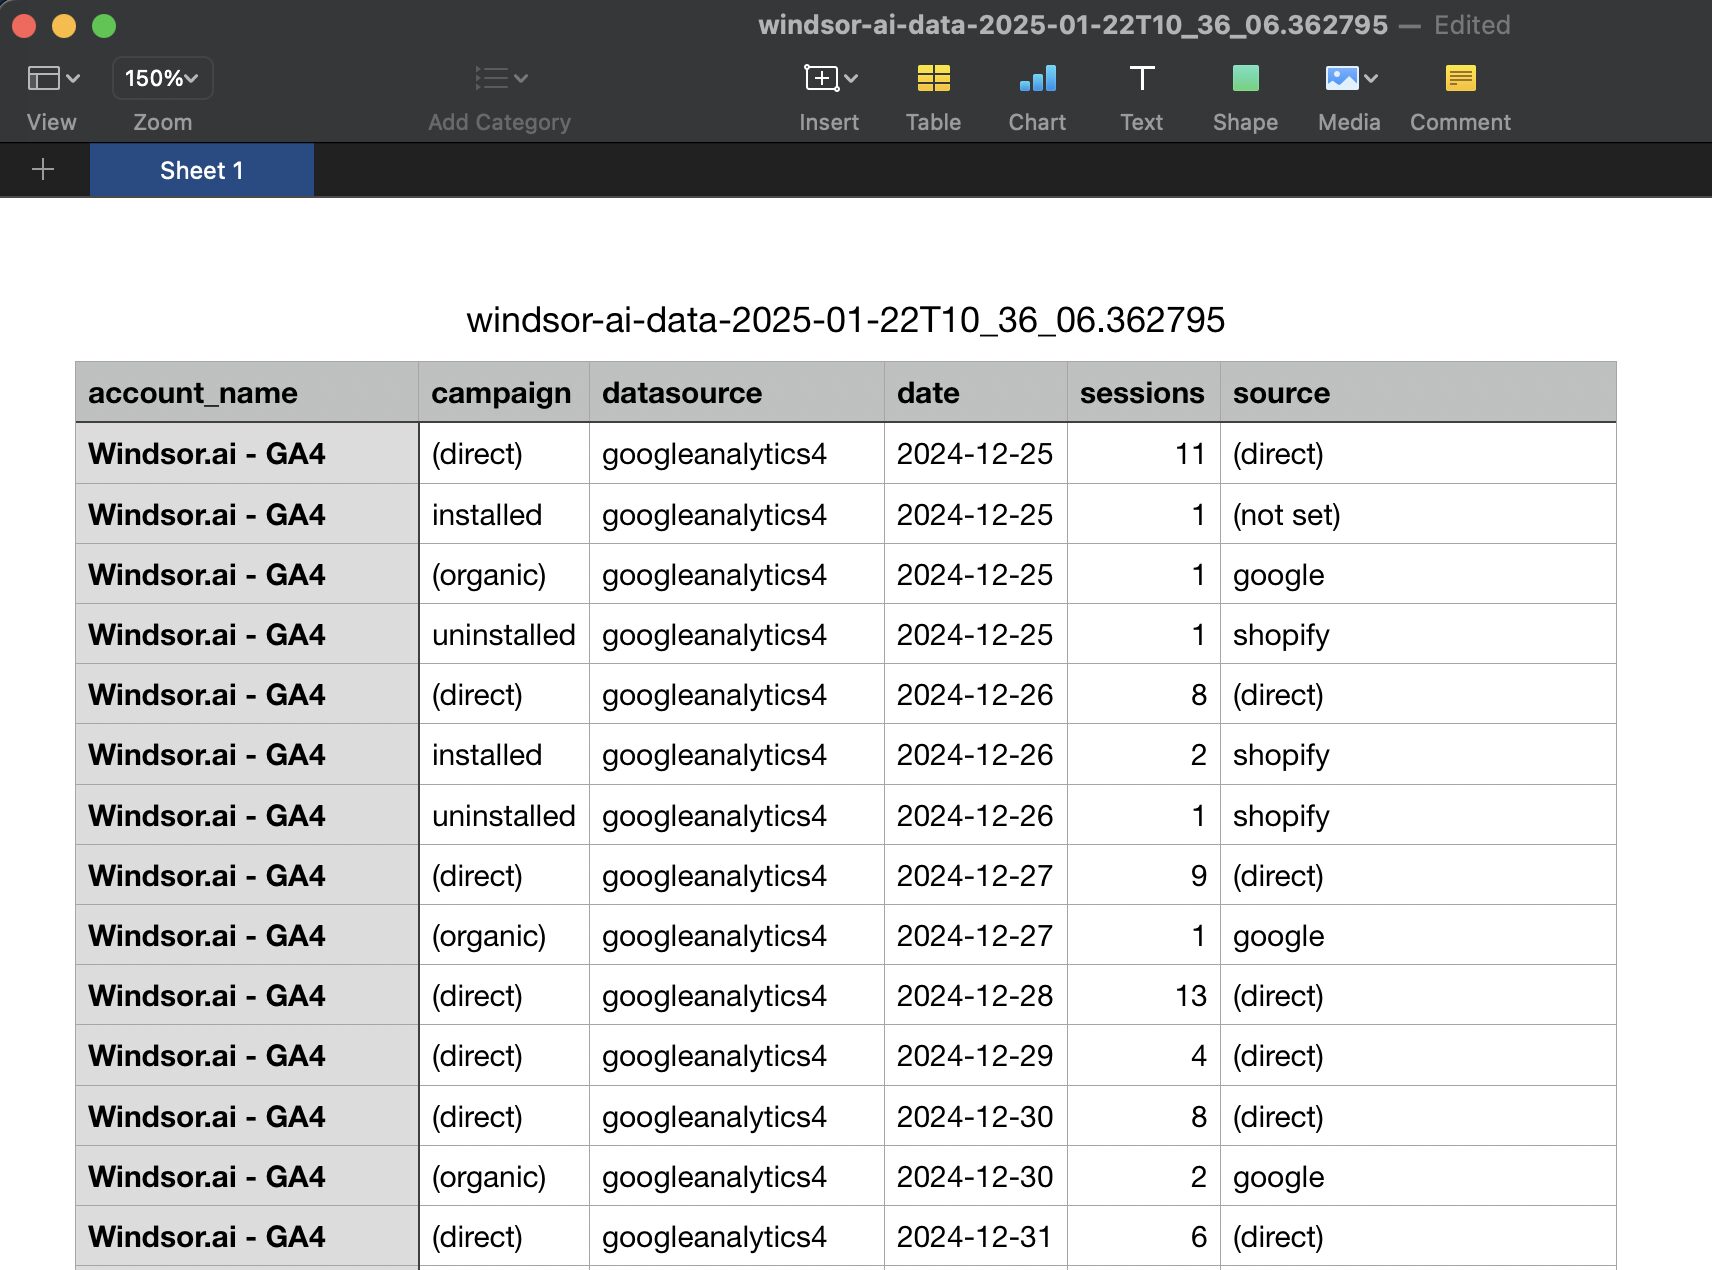Expand the Add Category chevron
The image size is (1712, 1270).
(521, 78)
